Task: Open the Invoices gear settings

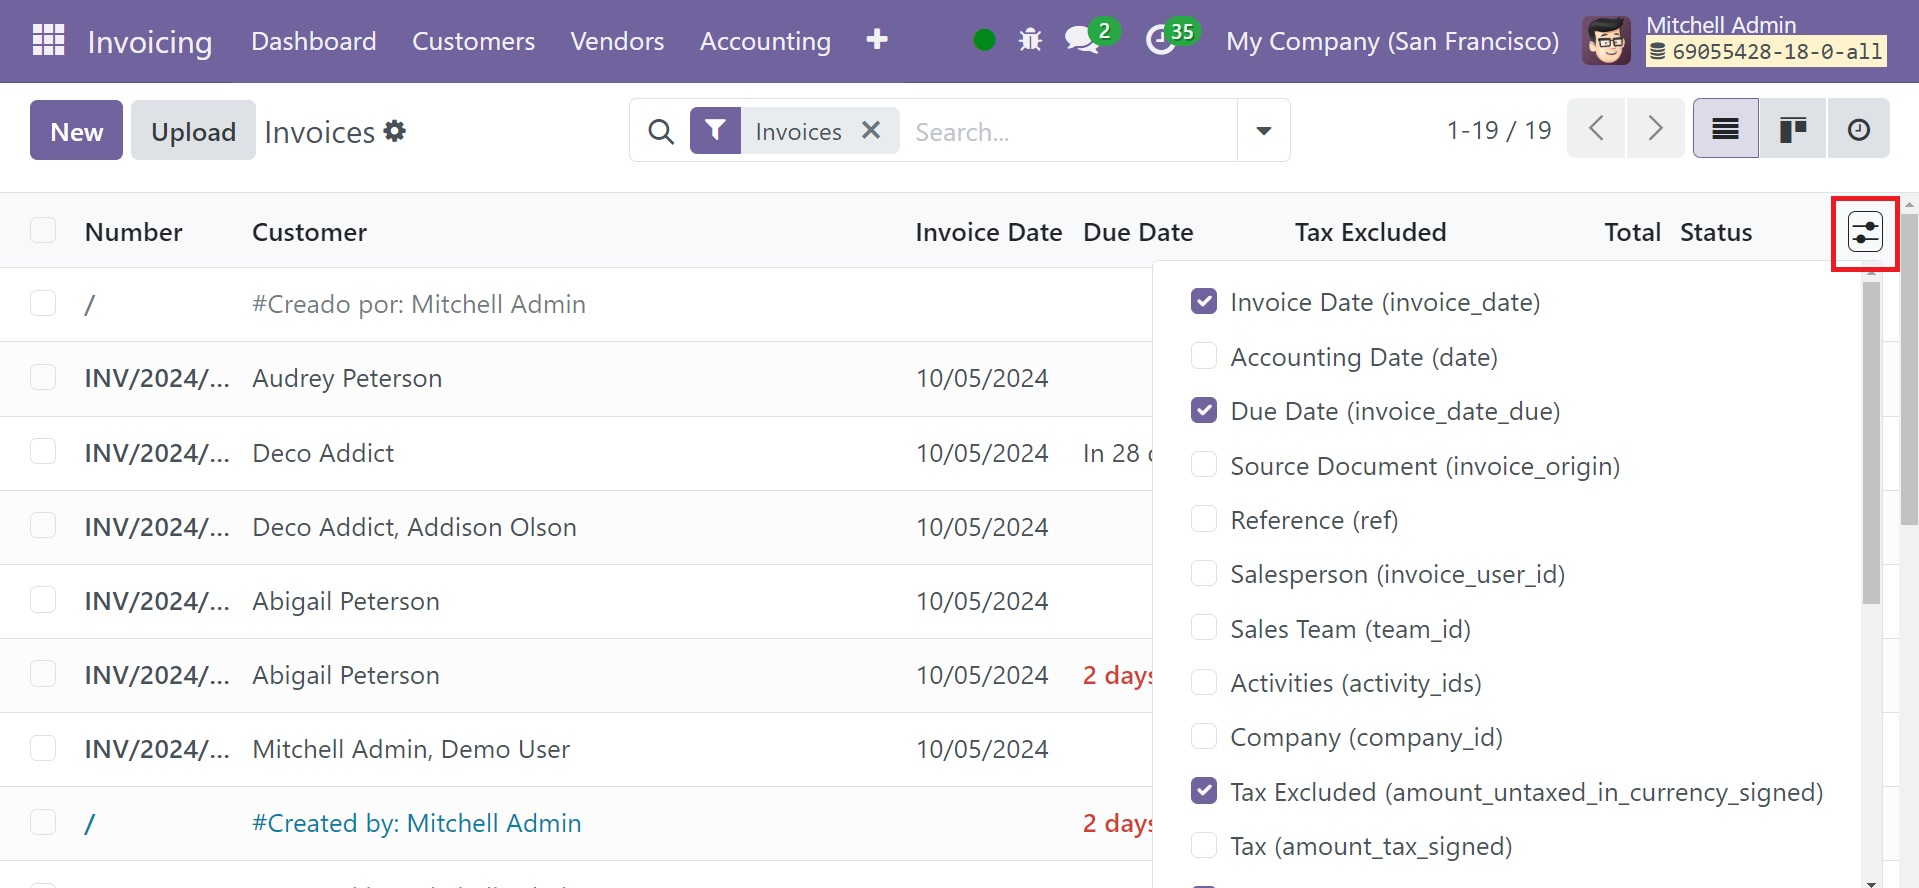Action: [395, 131]
